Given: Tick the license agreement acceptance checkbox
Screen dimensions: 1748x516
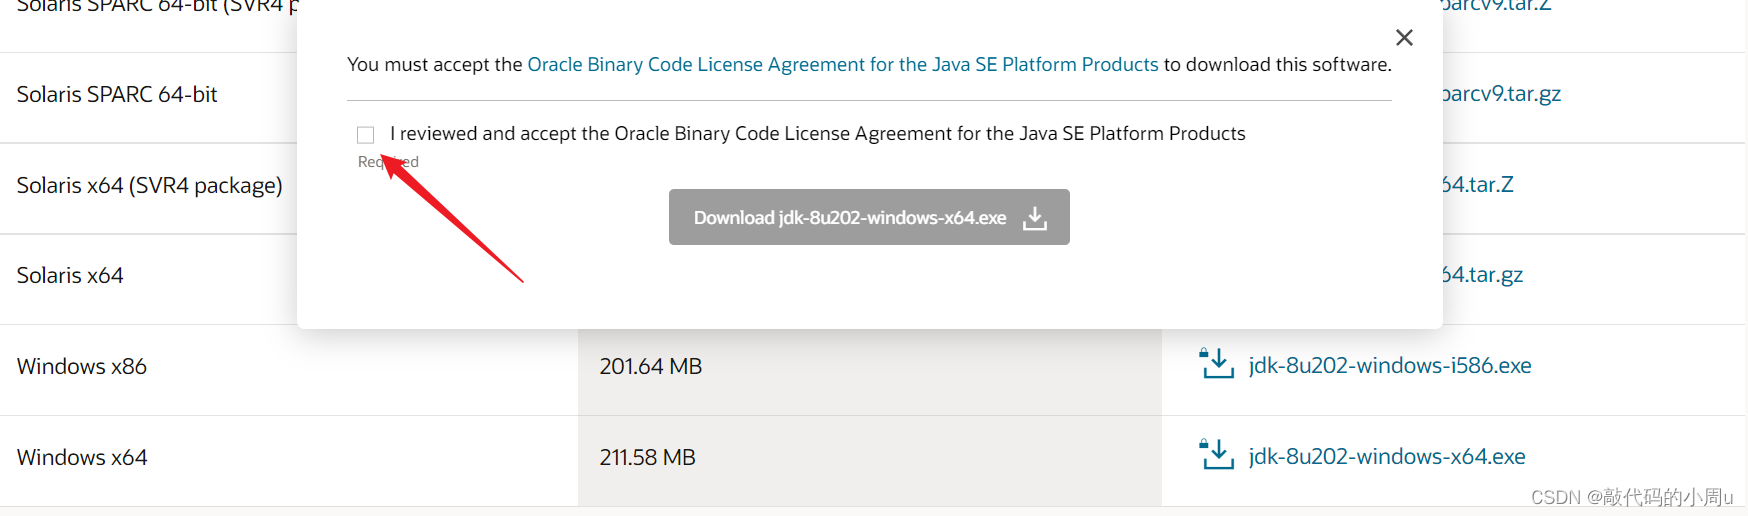Looking at the screenshot, I should [x=366, y=135].
